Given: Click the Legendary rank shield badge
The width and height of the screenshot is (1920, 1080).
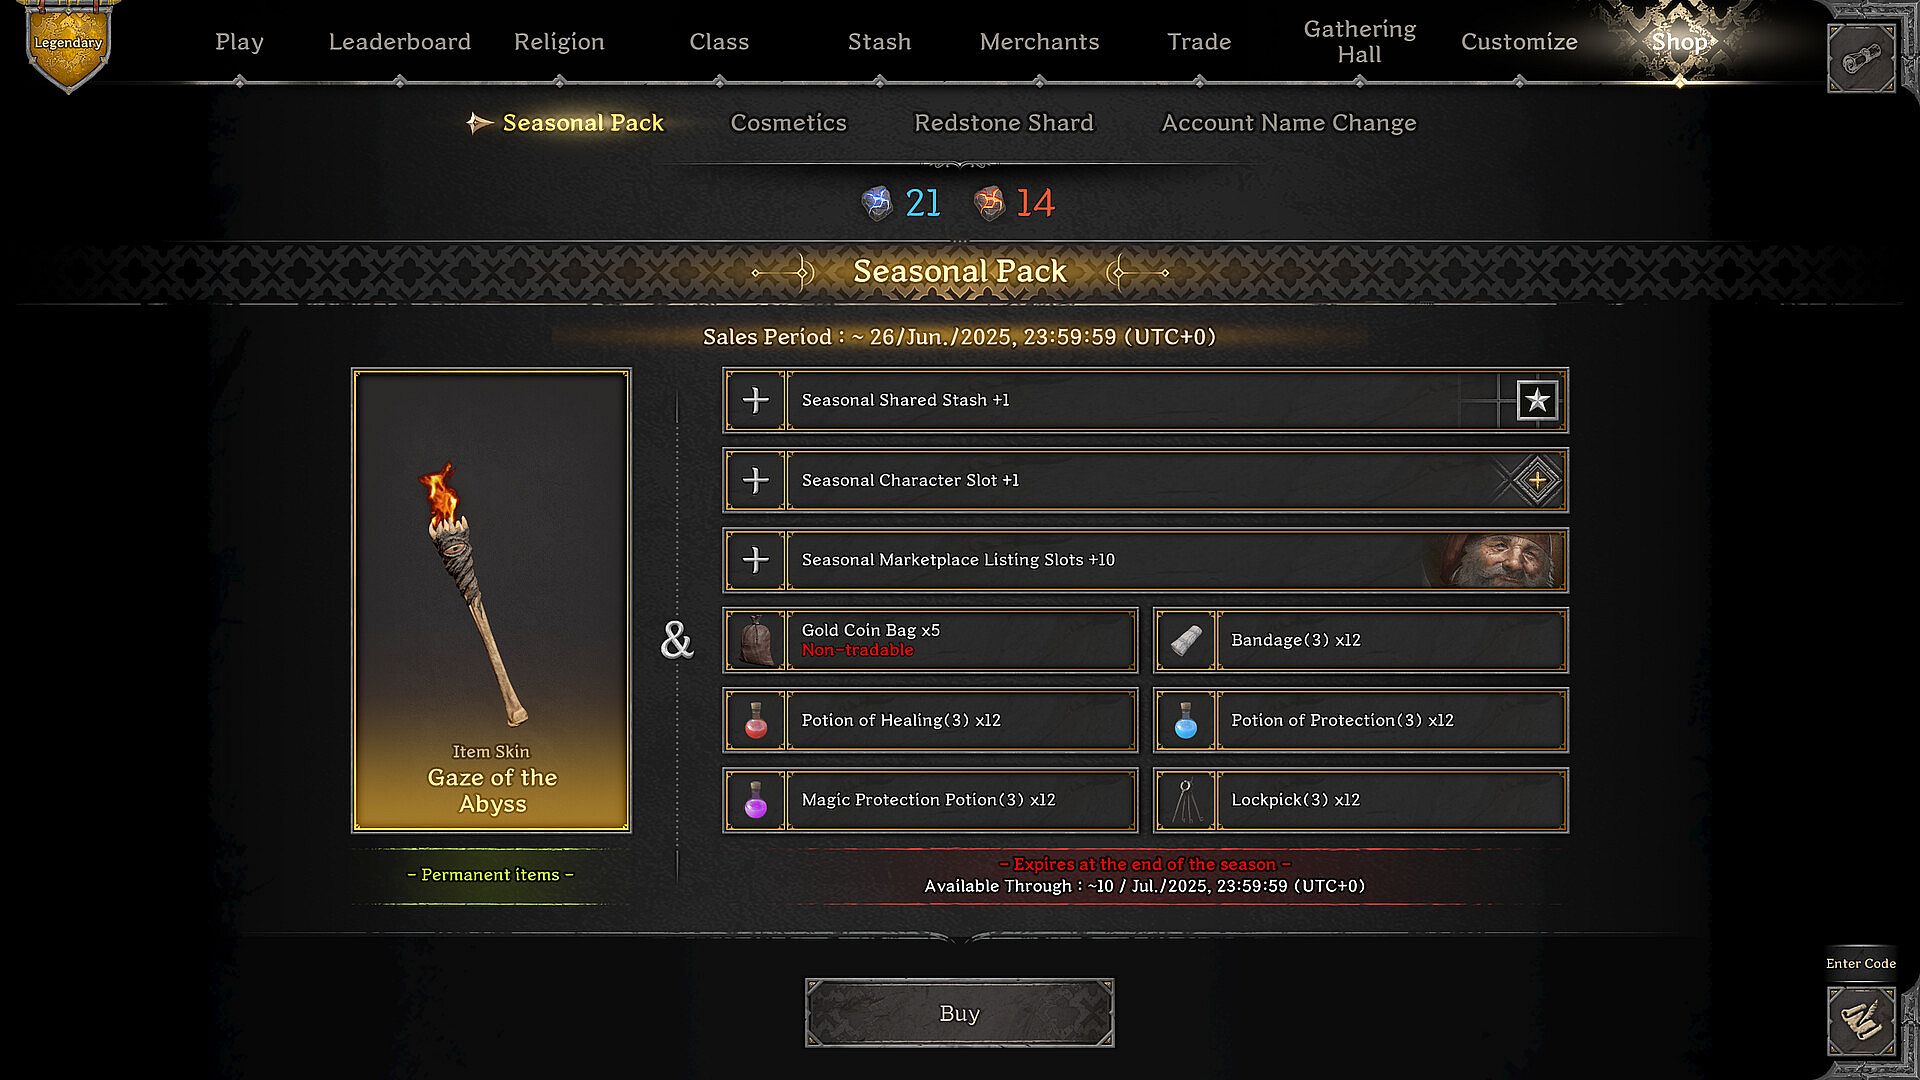Looking at the screenshot, I should [x=68, y=46].
